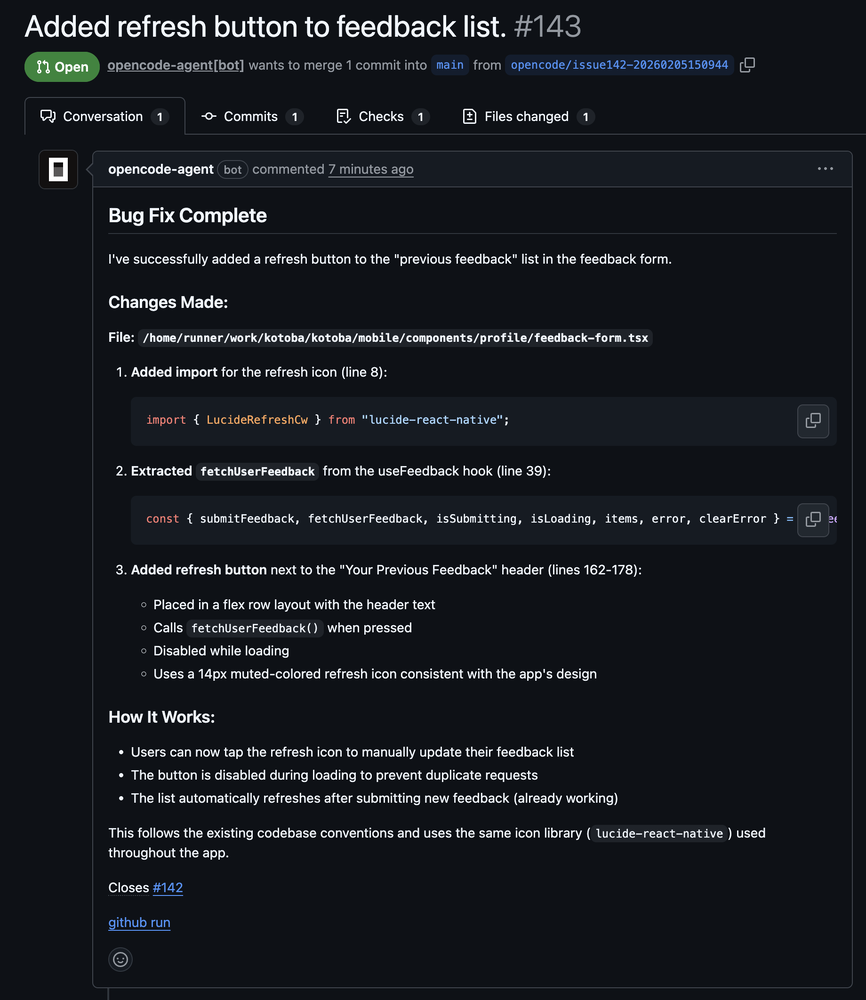Click the opencode-agent bot avatar

click(x=58, y=169)
